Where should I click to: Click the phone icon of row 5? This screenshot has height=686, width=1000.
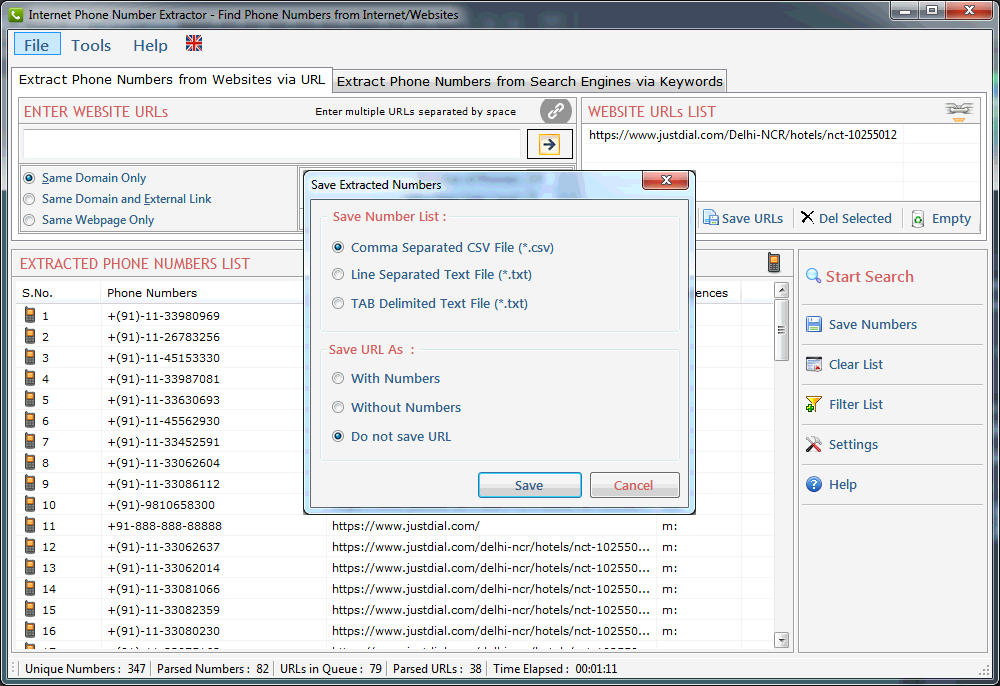pos(30,399)
